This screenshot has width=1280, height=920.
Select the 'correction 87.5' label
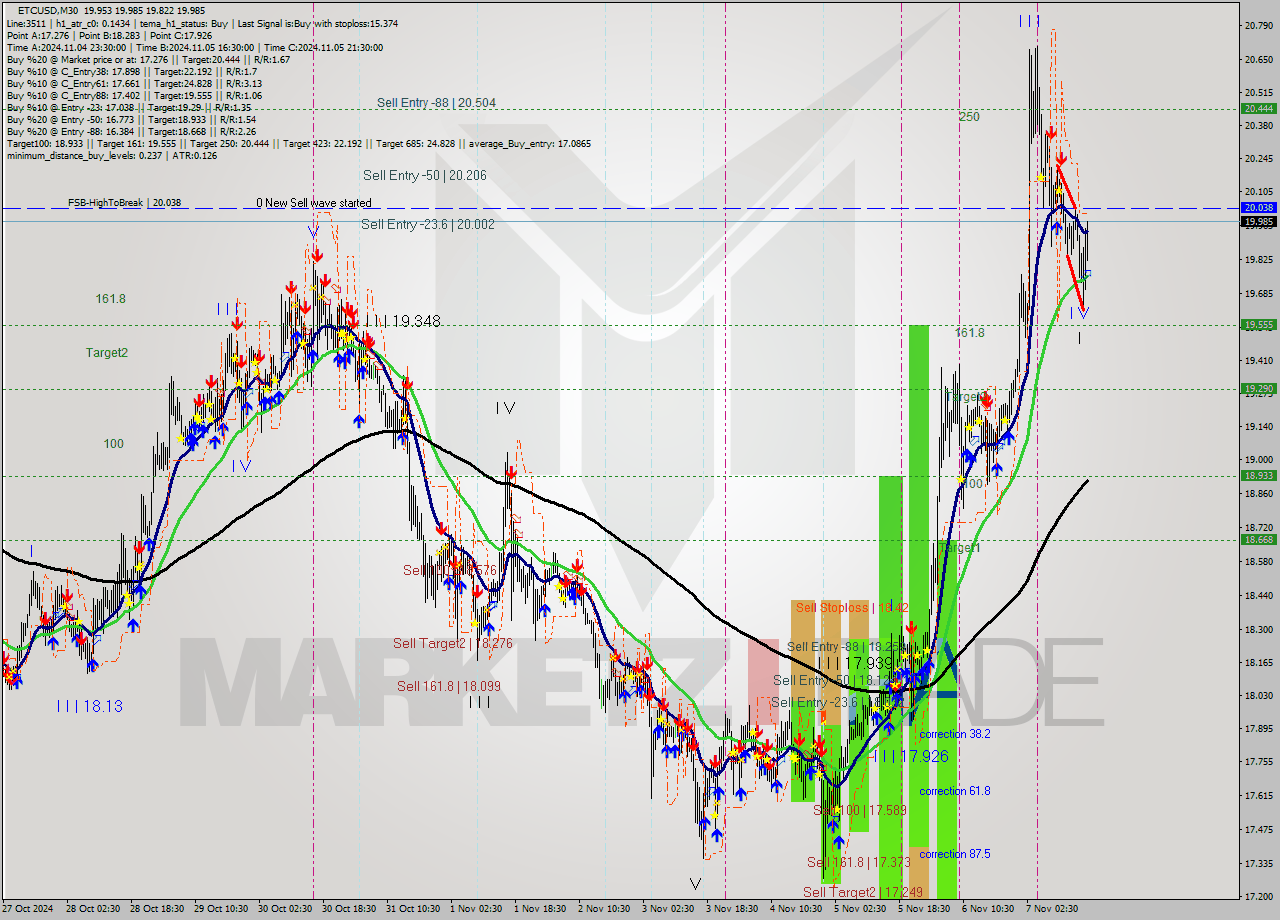click(x=955, y=854)
